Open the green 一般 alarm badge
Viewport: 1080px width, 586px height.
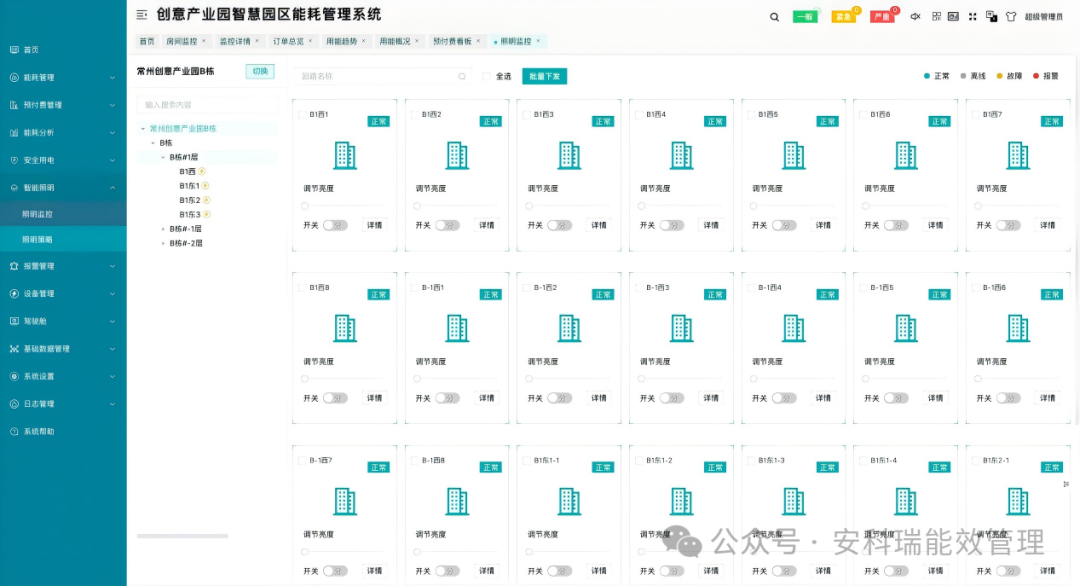pos(804,17)
